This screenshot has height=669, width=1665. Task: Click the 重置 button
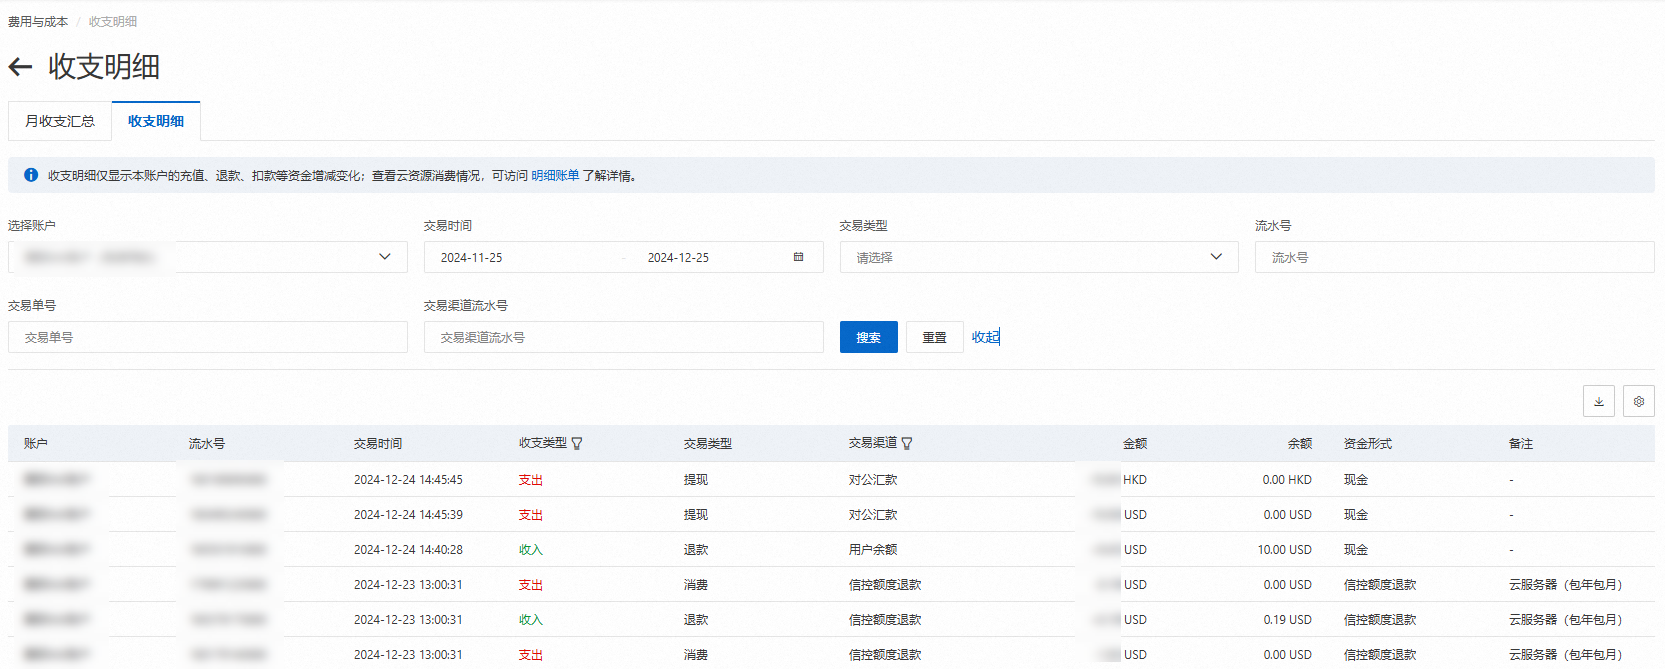coord(934,337)
